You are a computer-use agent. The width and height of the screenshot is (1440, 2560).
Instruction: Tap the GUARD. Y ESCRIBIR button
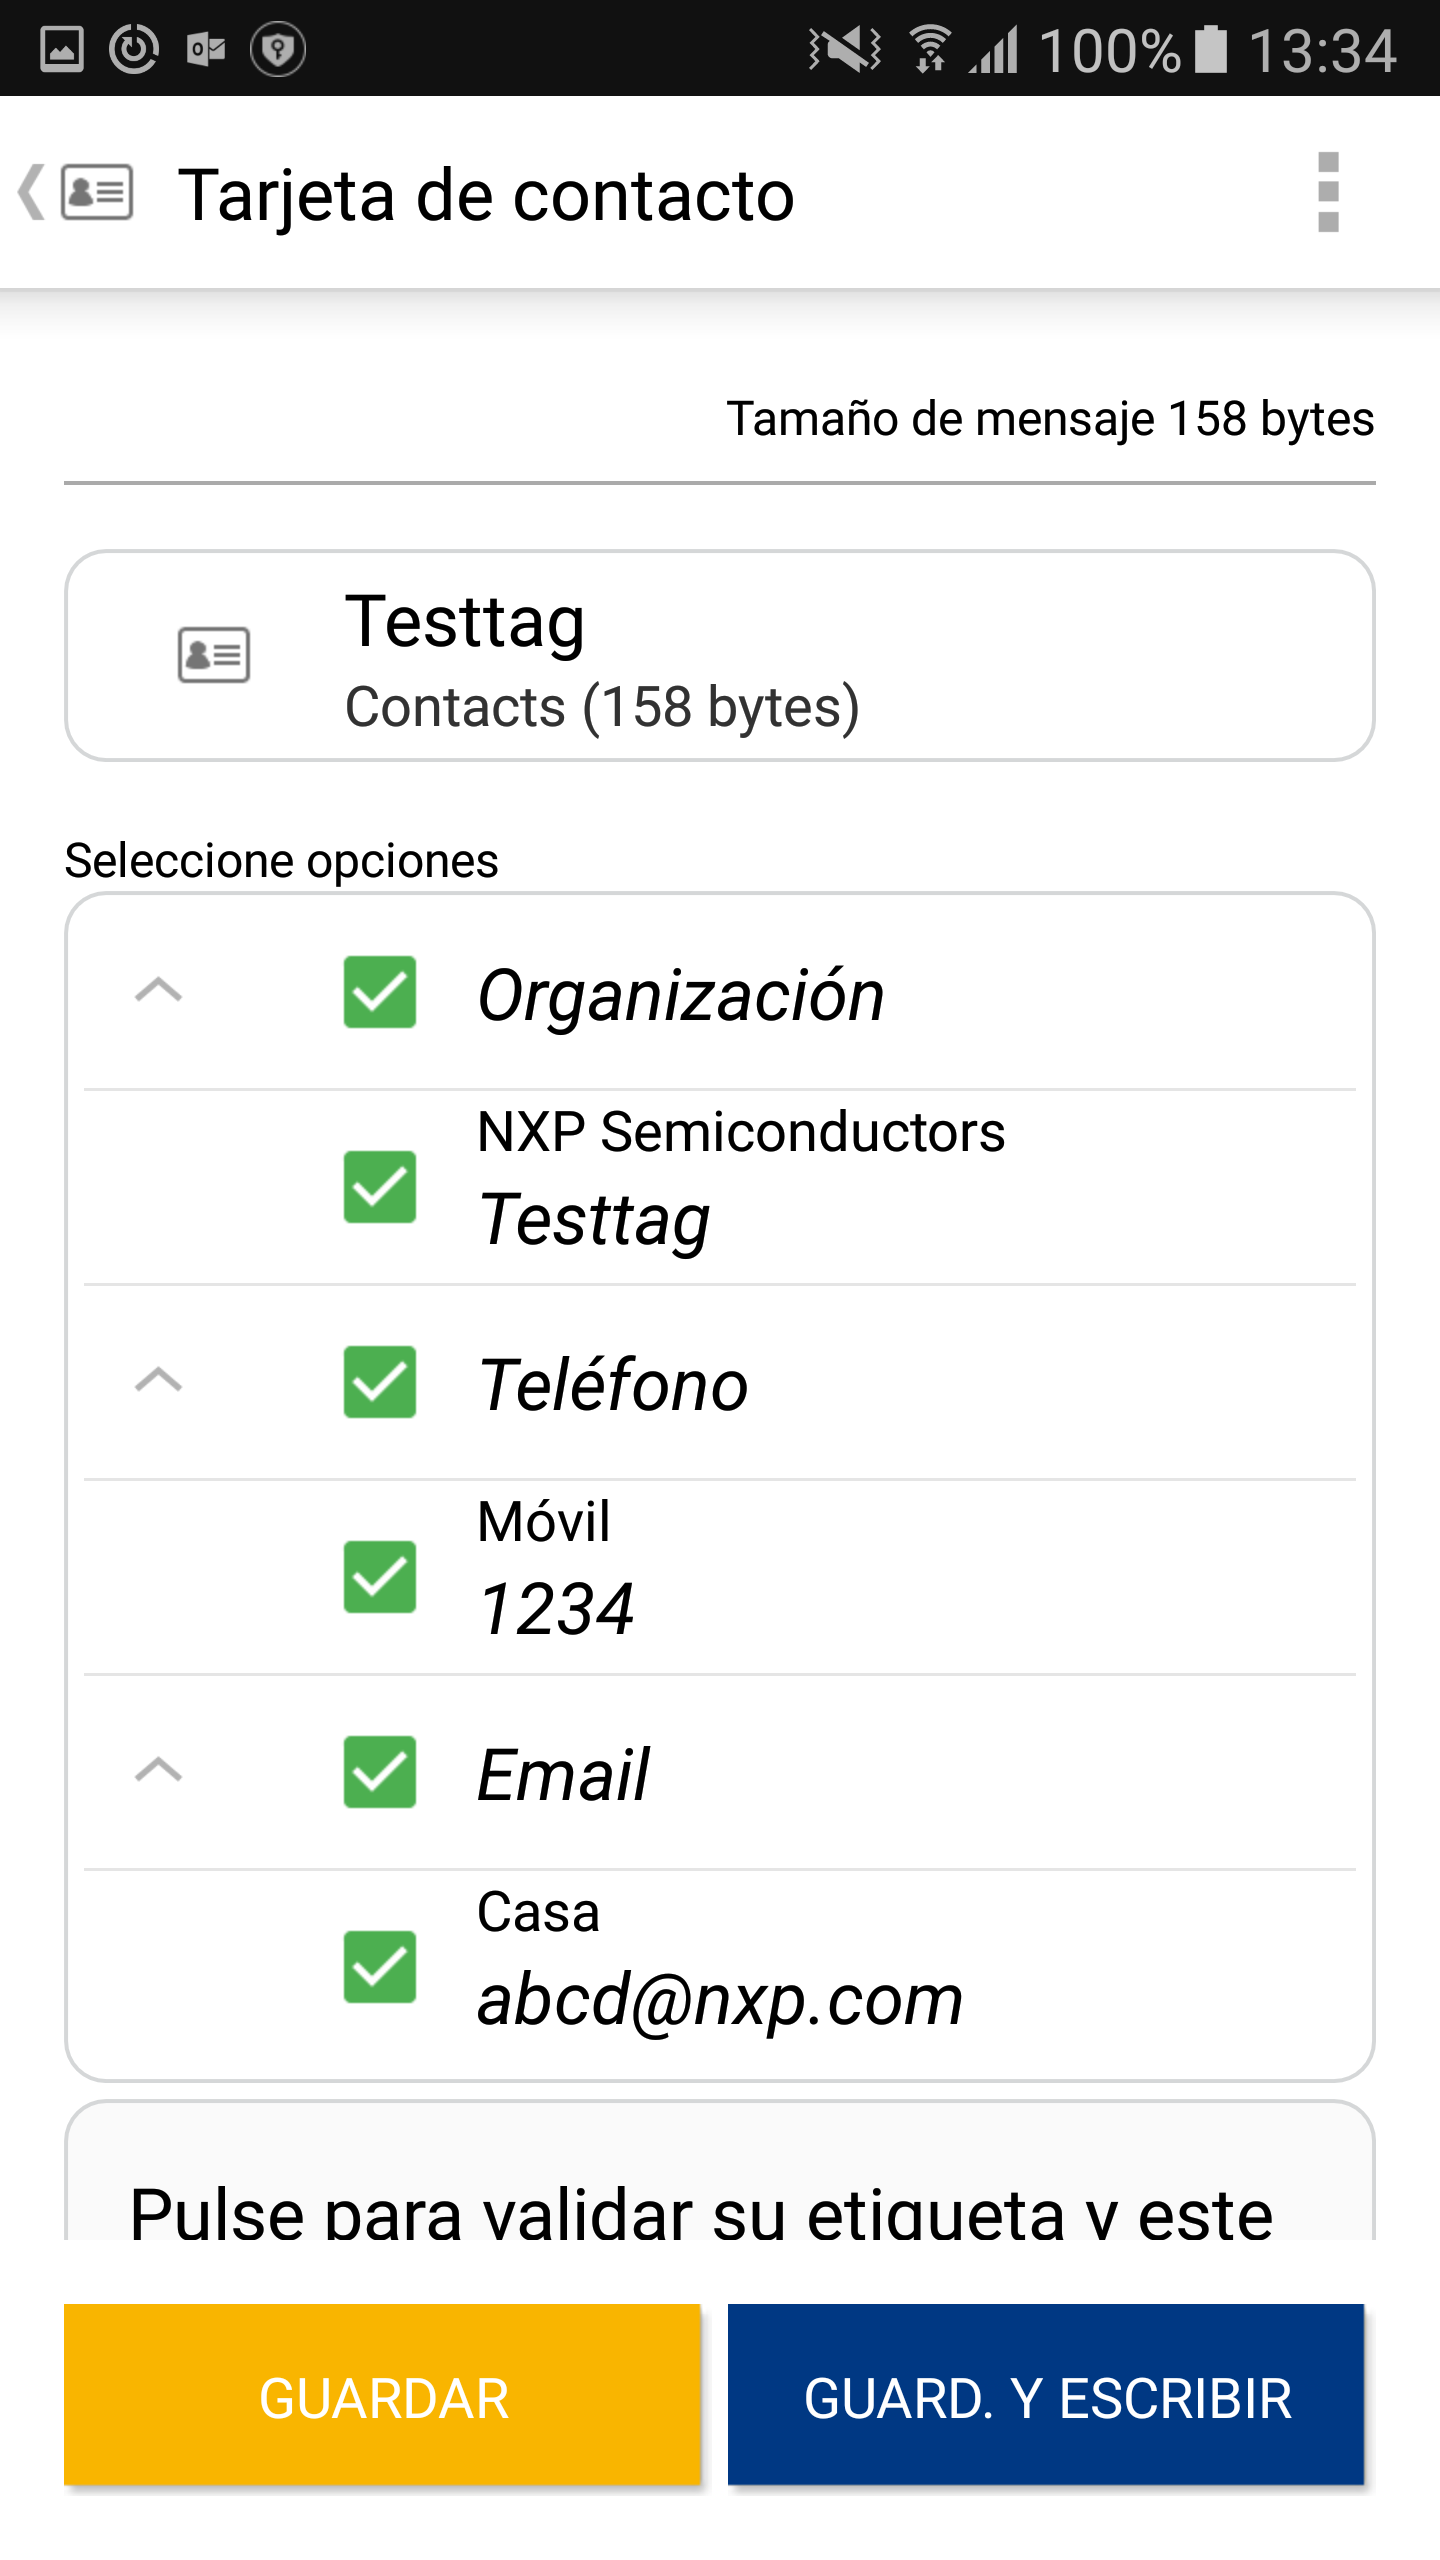[1046, 2395]
